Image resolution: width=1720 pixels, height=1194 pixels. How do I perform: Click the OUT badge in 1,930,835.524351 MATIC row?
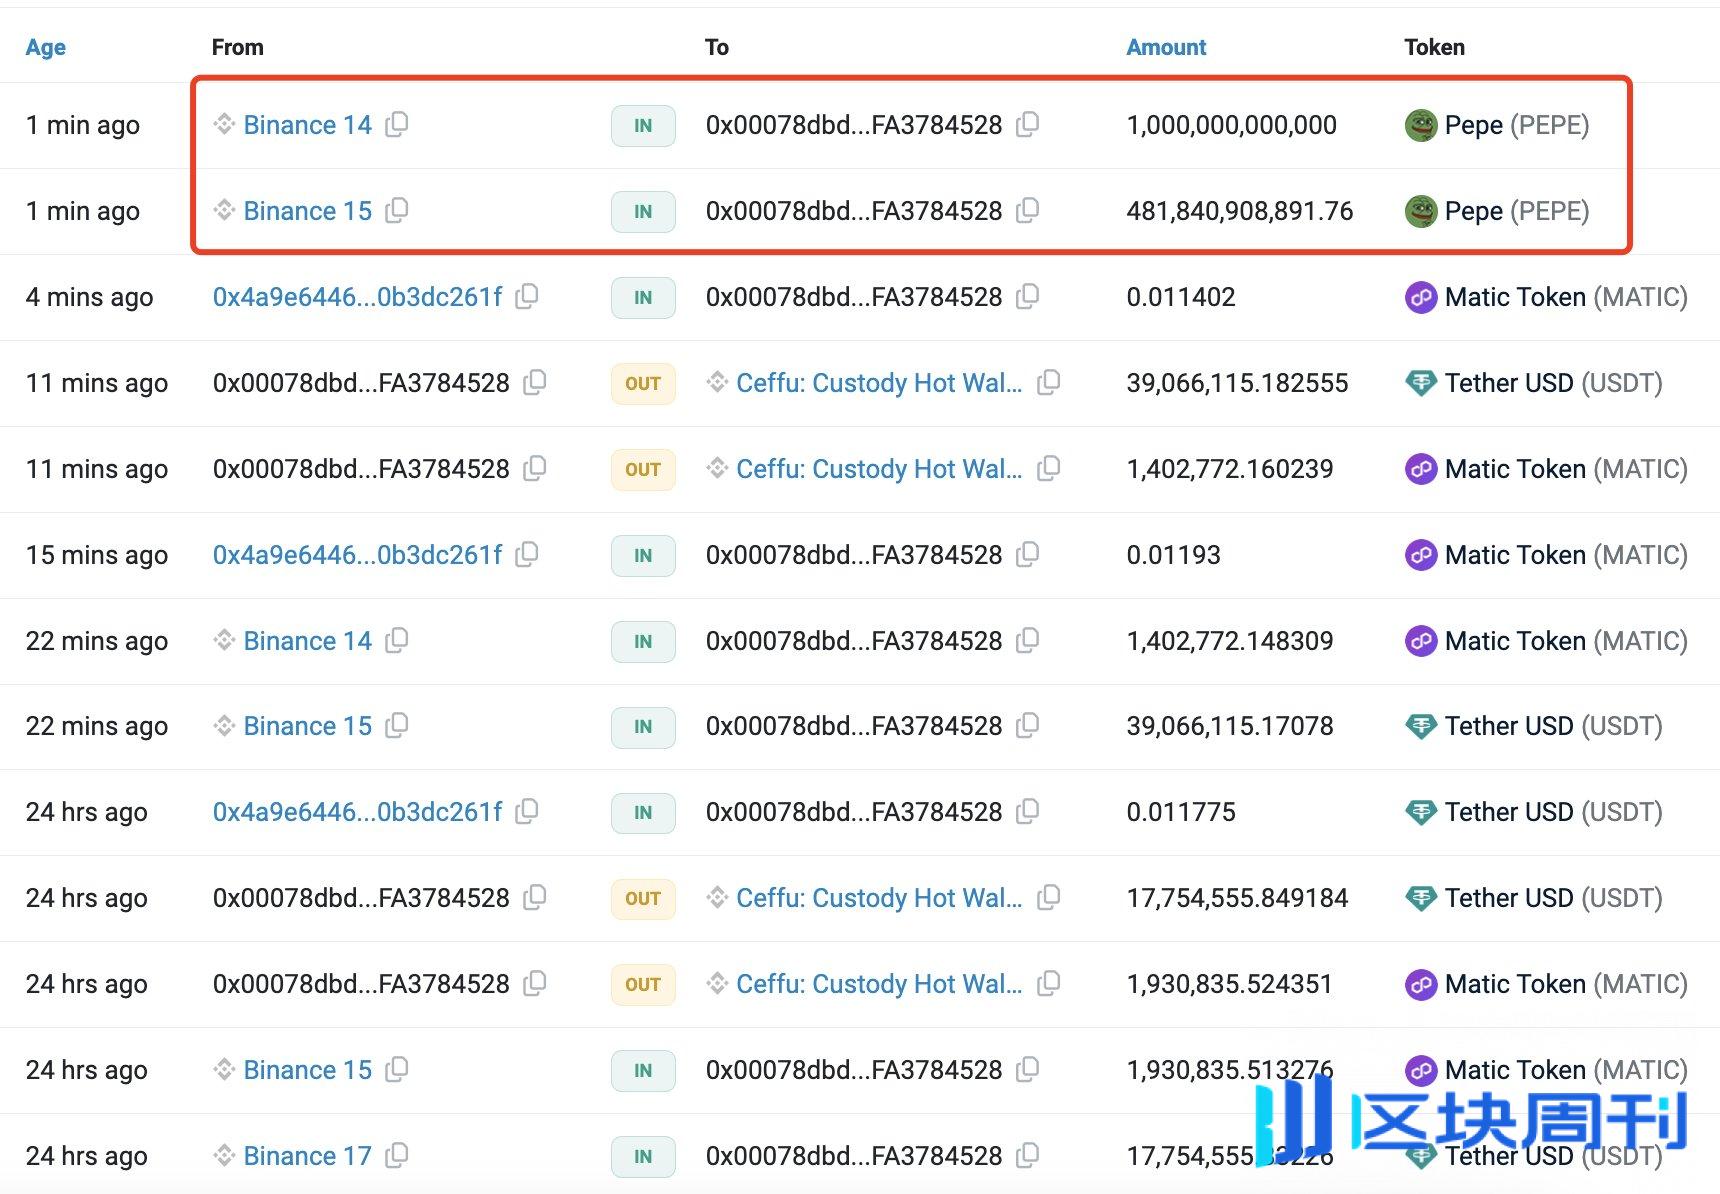tap(643, 984)
